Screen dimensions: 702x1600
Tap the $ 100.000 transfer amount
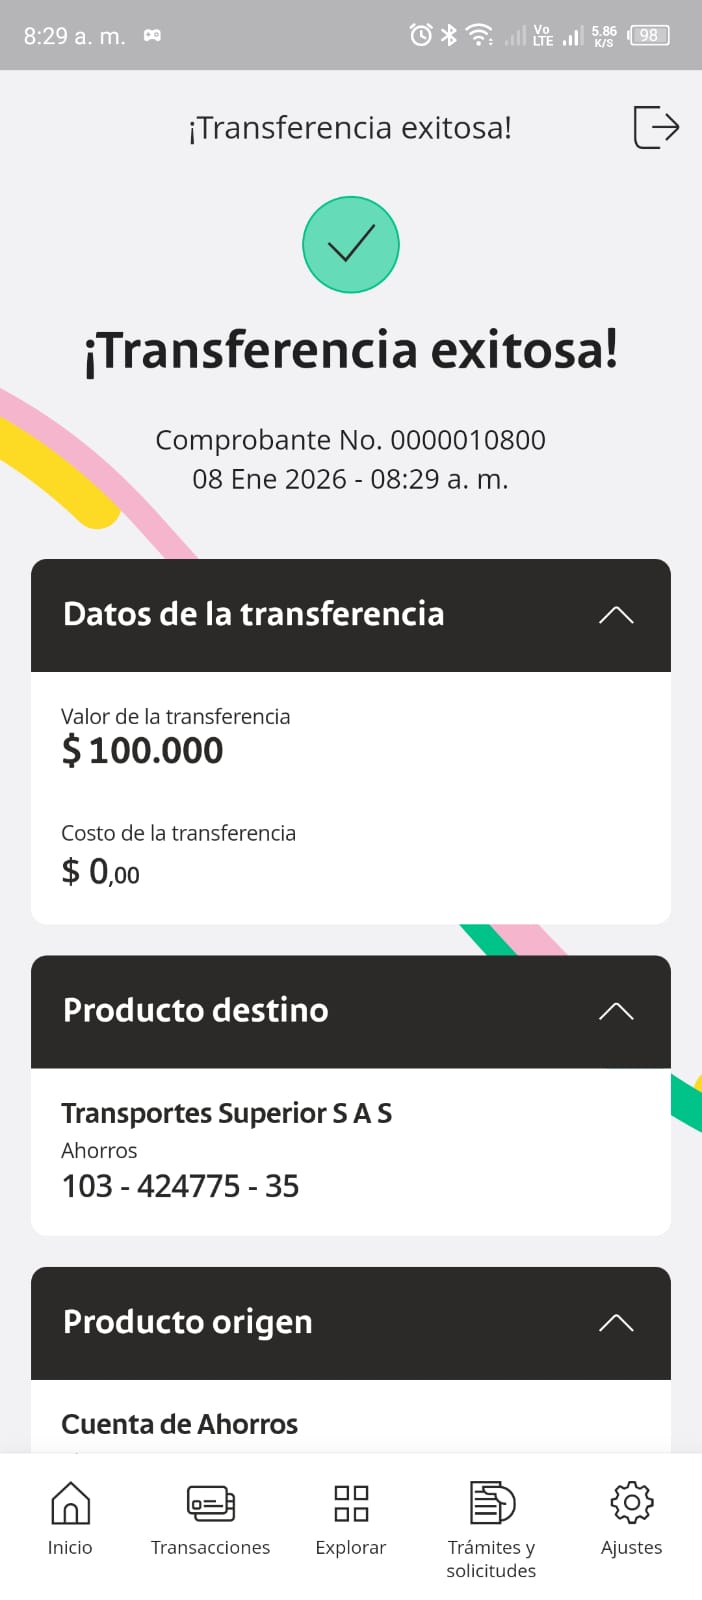pos(143,751)
